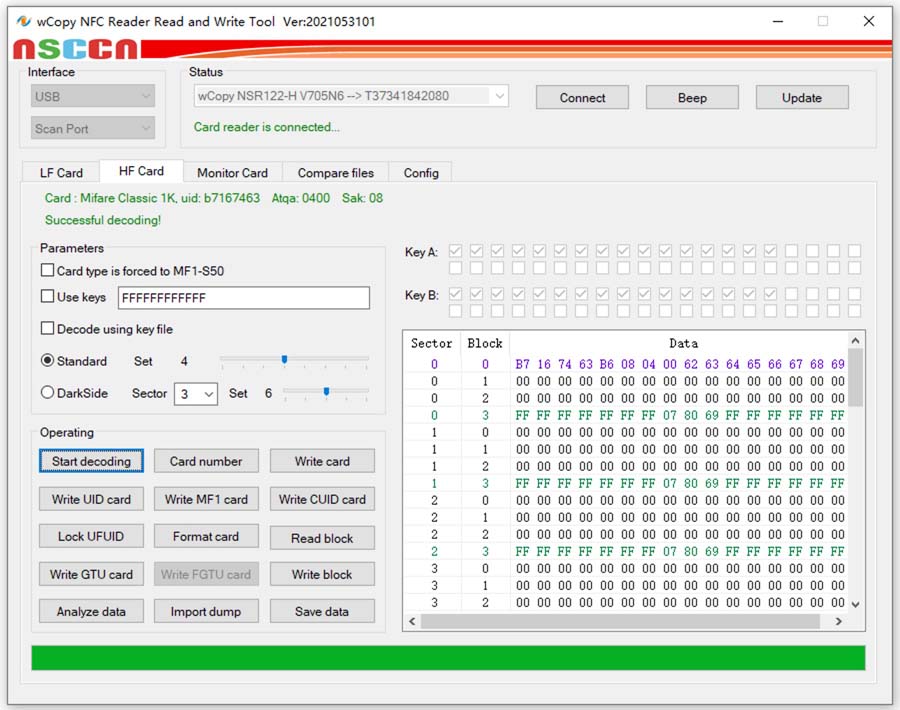Click the wCopy app icon in title bar
This screenshot has width=900, height=710.
(x=24, y=21)
